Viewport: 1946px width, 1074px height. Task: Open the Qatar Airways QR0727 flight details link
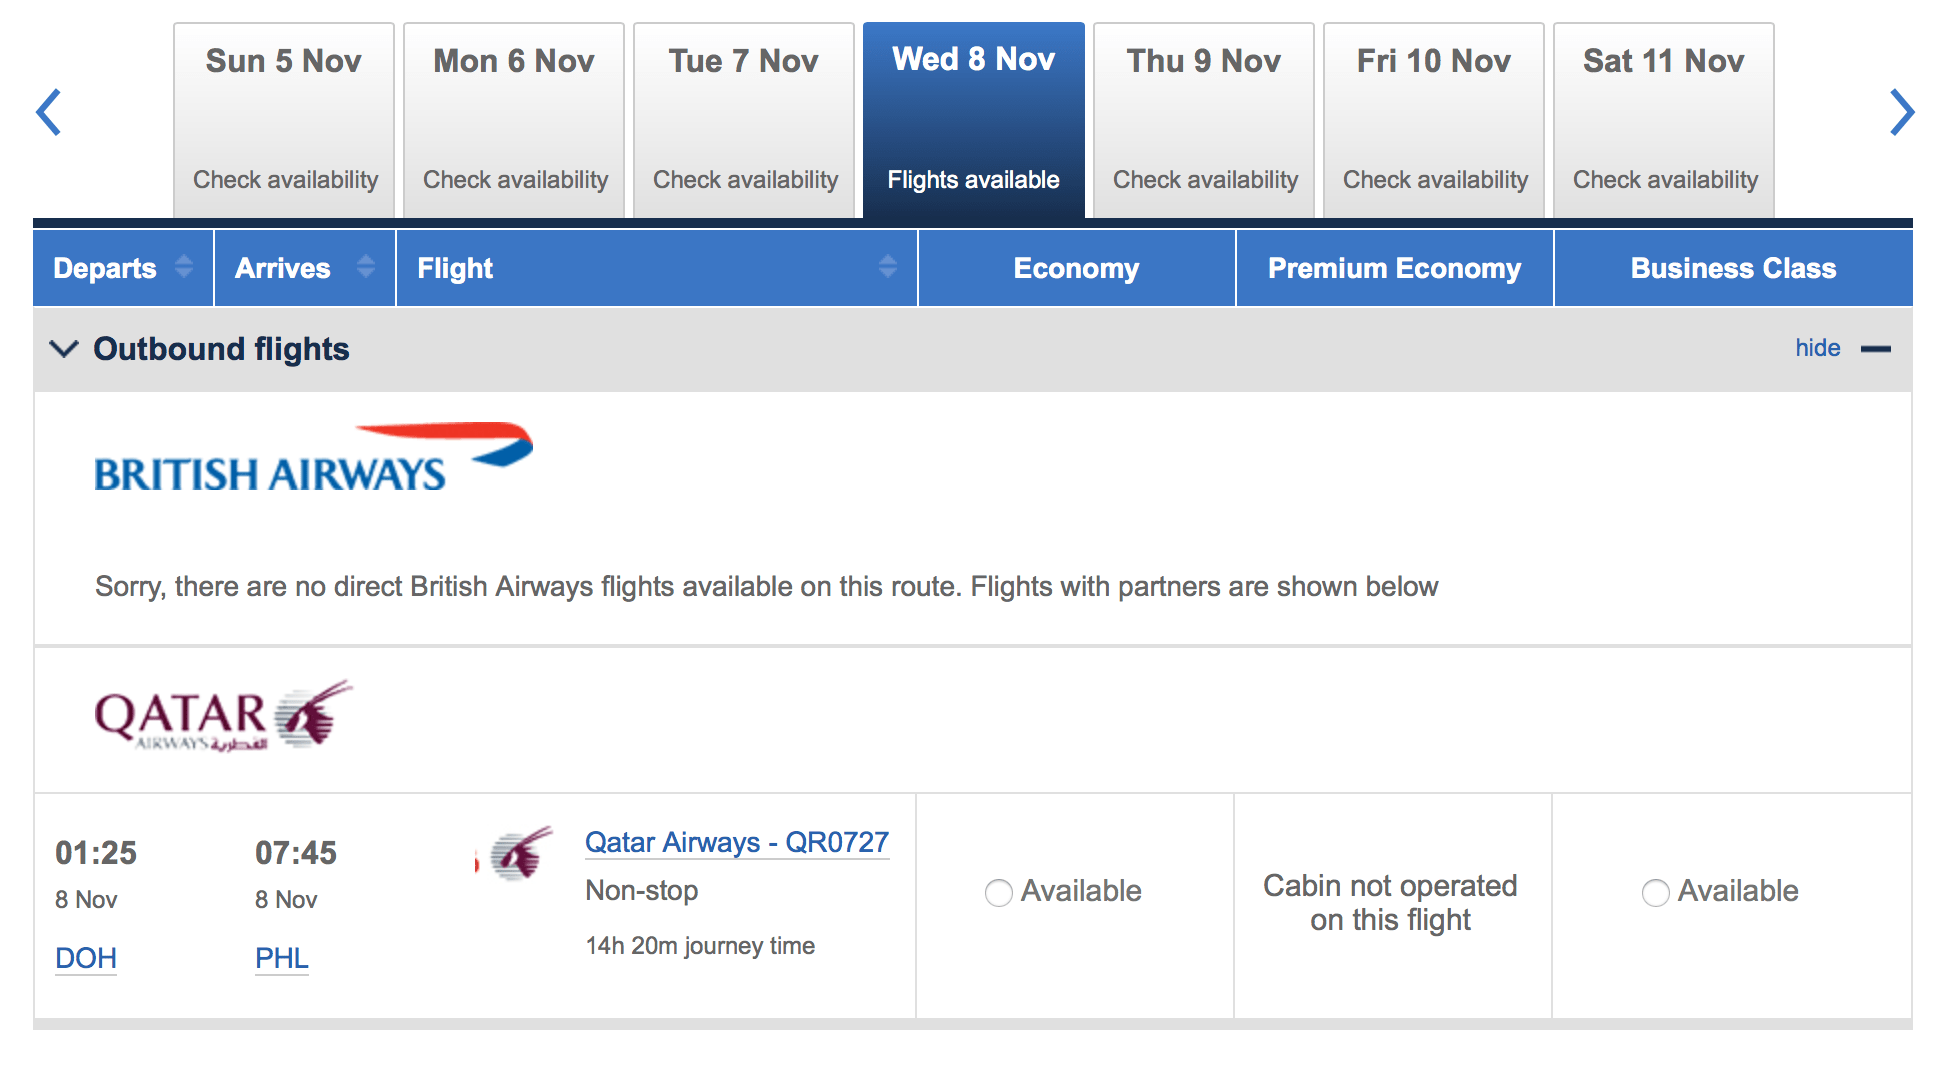coord(737,843)
